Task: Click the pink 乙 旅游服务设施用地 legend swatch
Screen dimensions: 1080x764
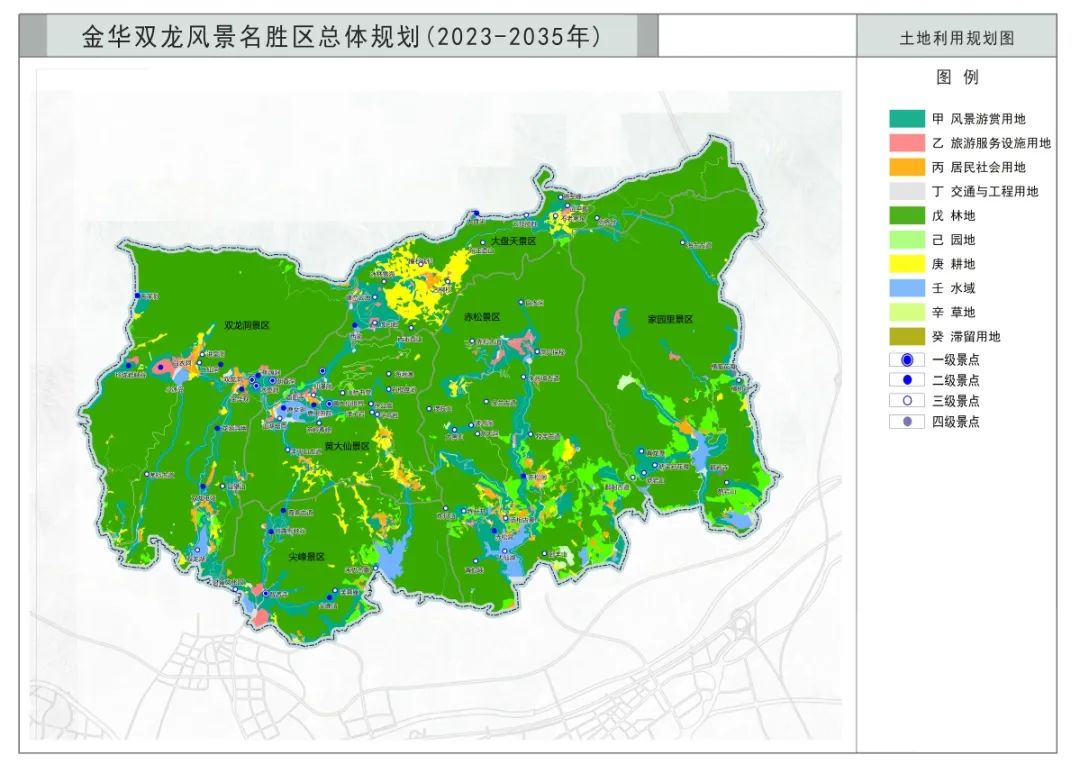Action: 906,143
